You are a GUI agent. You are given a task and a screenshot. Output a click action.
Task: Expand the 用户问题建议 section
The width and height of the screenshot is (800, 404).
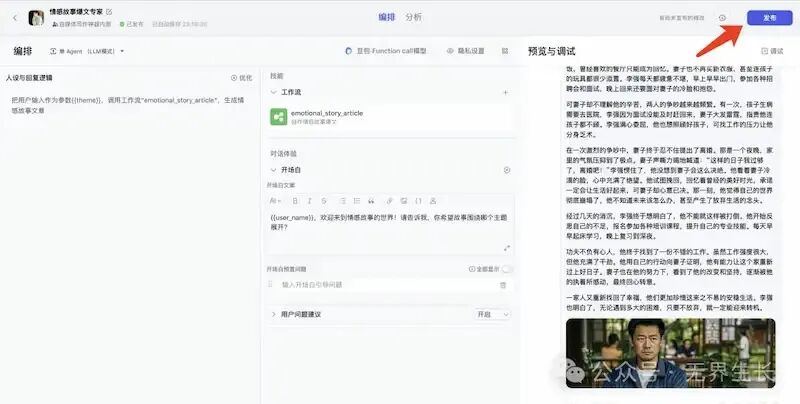273,314
